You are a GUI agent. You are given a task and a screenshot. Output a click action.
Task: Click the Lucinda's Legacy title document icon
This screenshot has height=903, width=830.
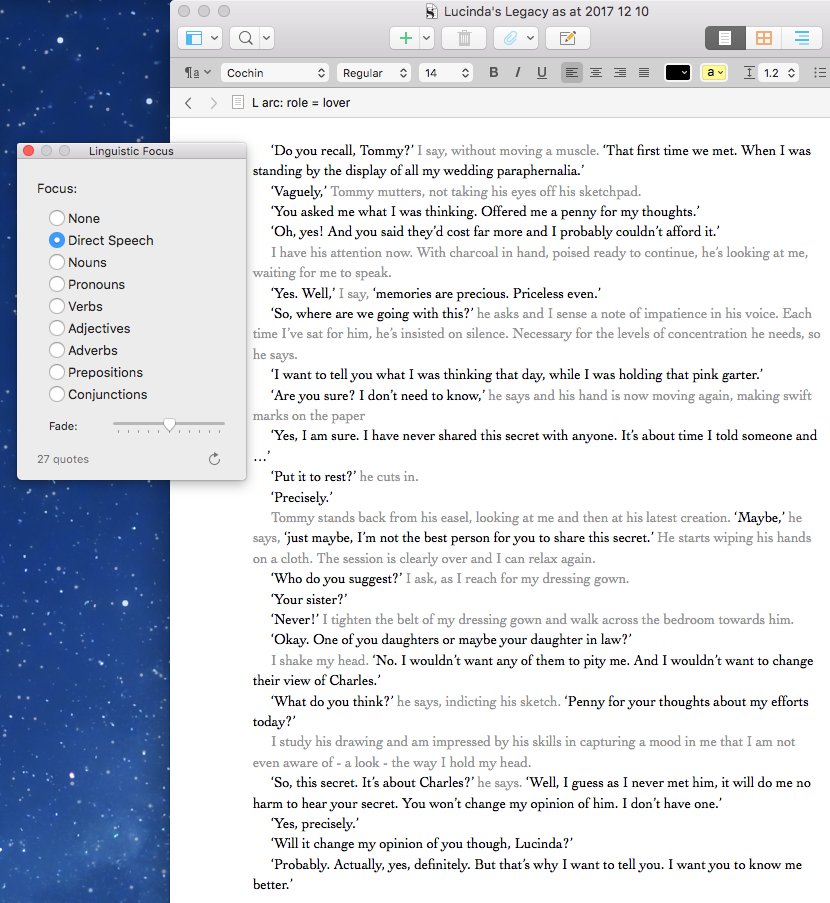pyautogui.click(x=431, y=12)
